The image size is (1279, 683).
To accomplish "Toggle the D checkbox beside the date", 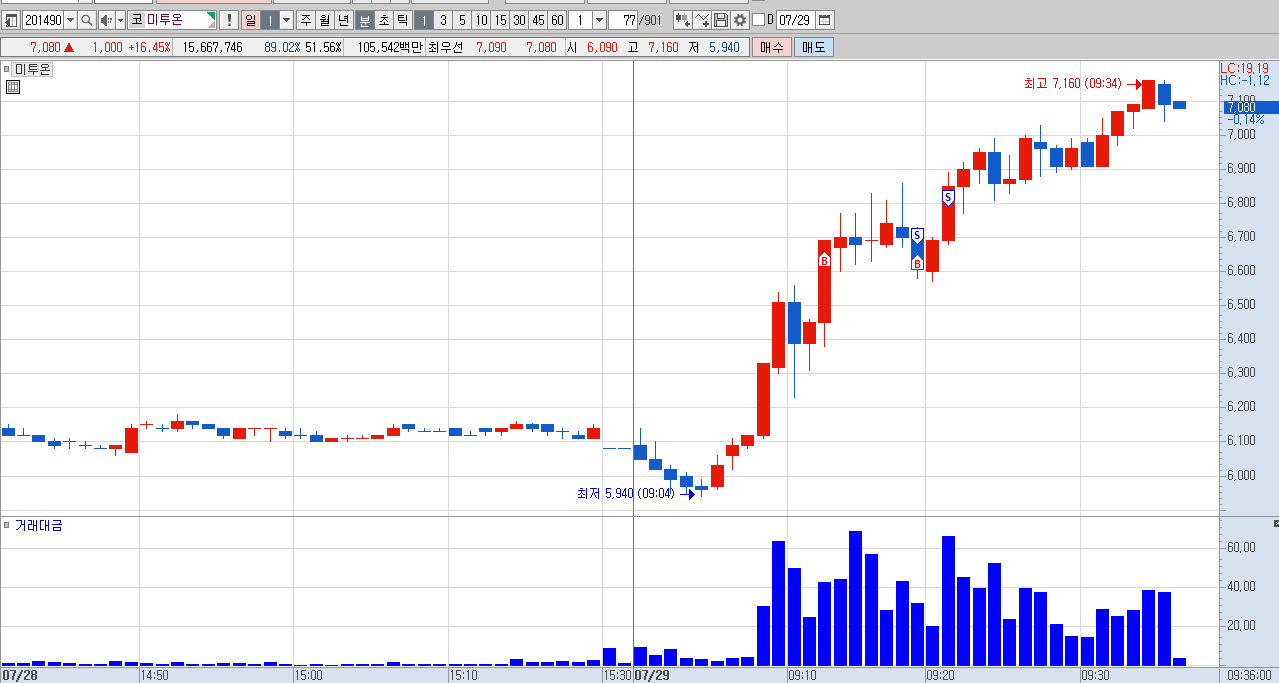I will click(758, 20).
